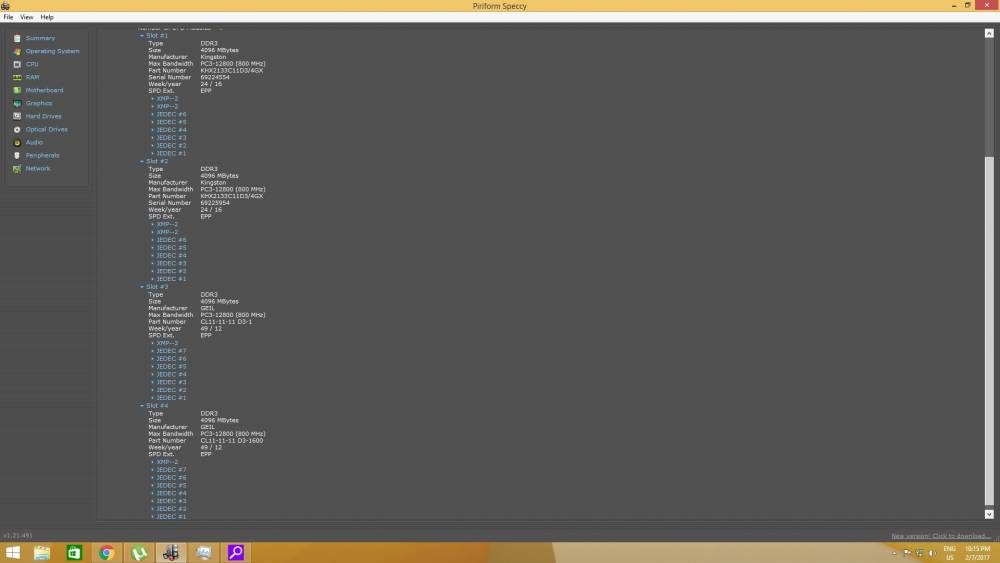Select Slot #2 part number KHX2133C11D3/4GX
1000x563 pixels.
click(232, 196)
